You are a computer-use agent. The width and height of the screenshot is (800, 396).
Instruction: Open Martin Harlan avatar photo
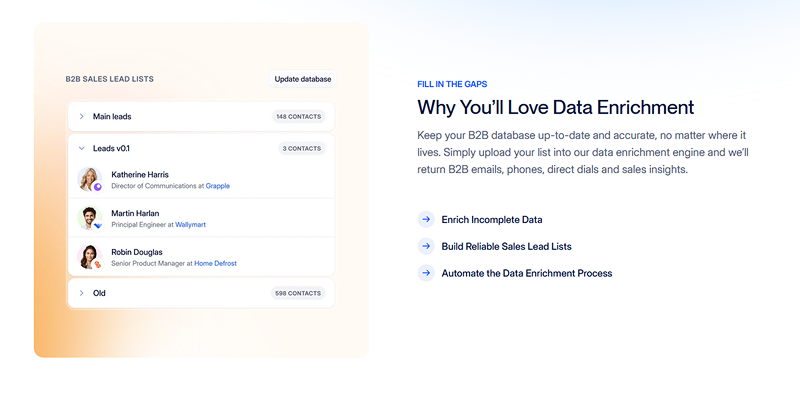click(89, 217)
